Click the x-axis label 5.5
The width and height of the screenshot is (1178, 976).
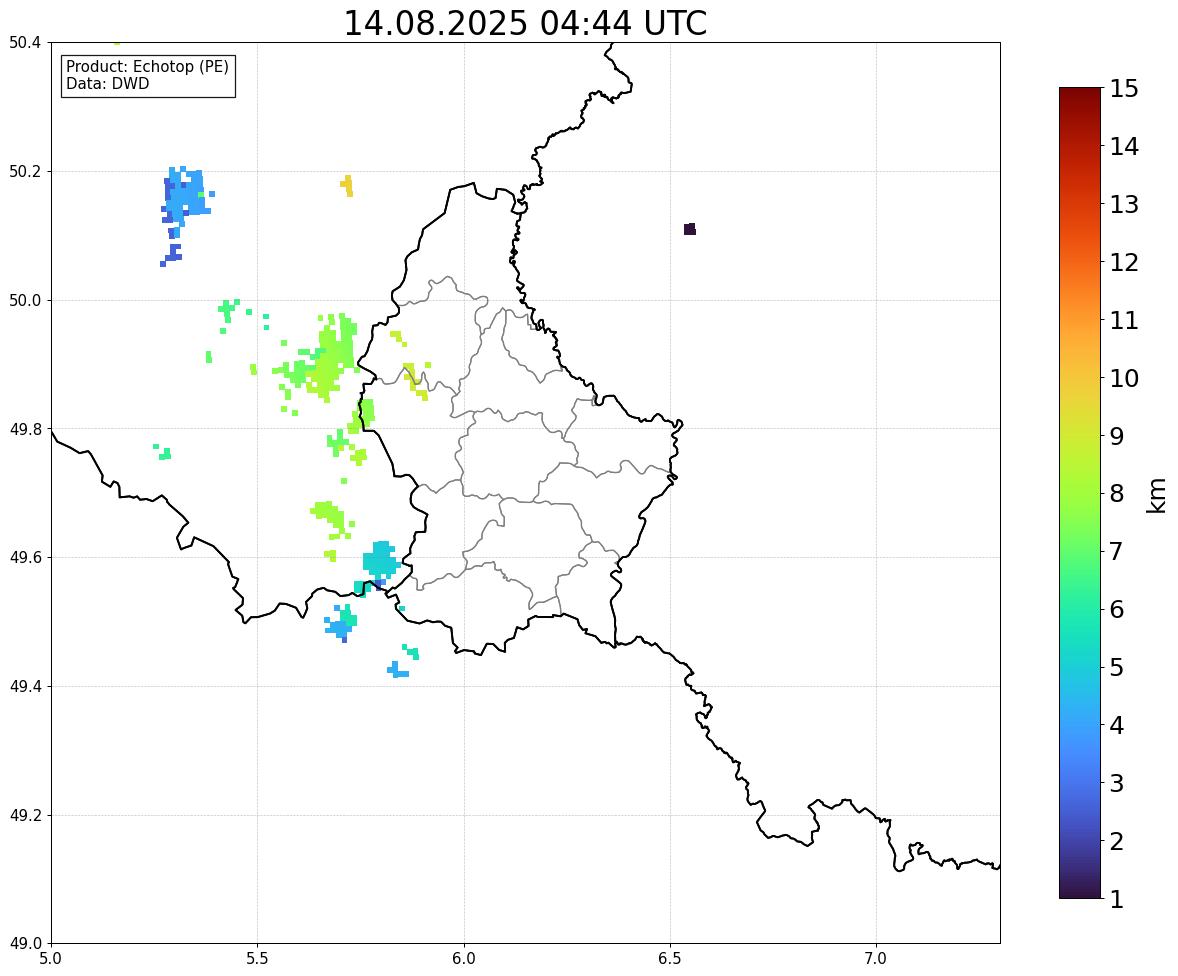pyautogui.click(x=258, y=959)
